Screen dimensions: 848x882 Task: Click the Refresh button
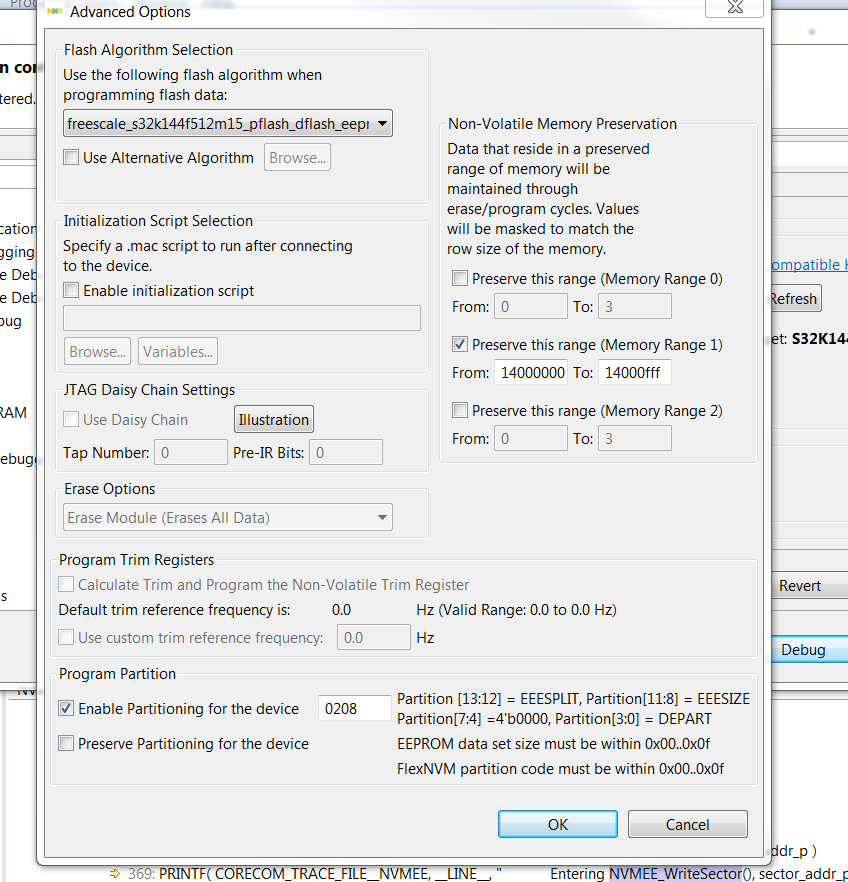point(795,298)
